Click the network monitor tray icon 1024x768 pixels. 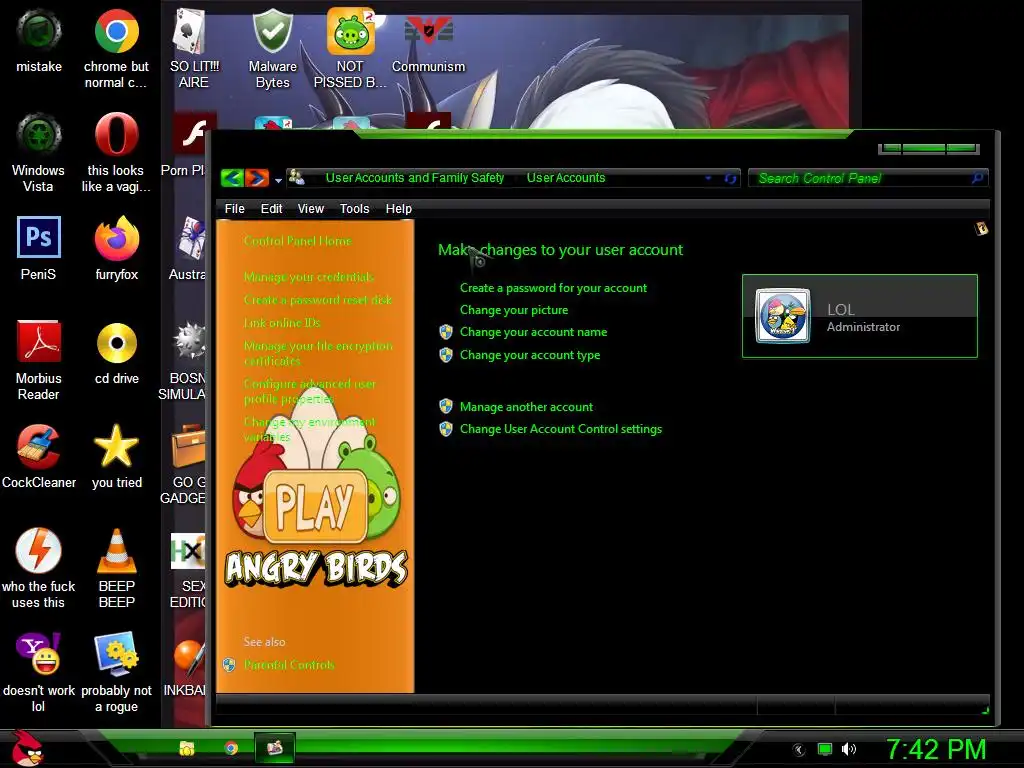tap(825, 749)
